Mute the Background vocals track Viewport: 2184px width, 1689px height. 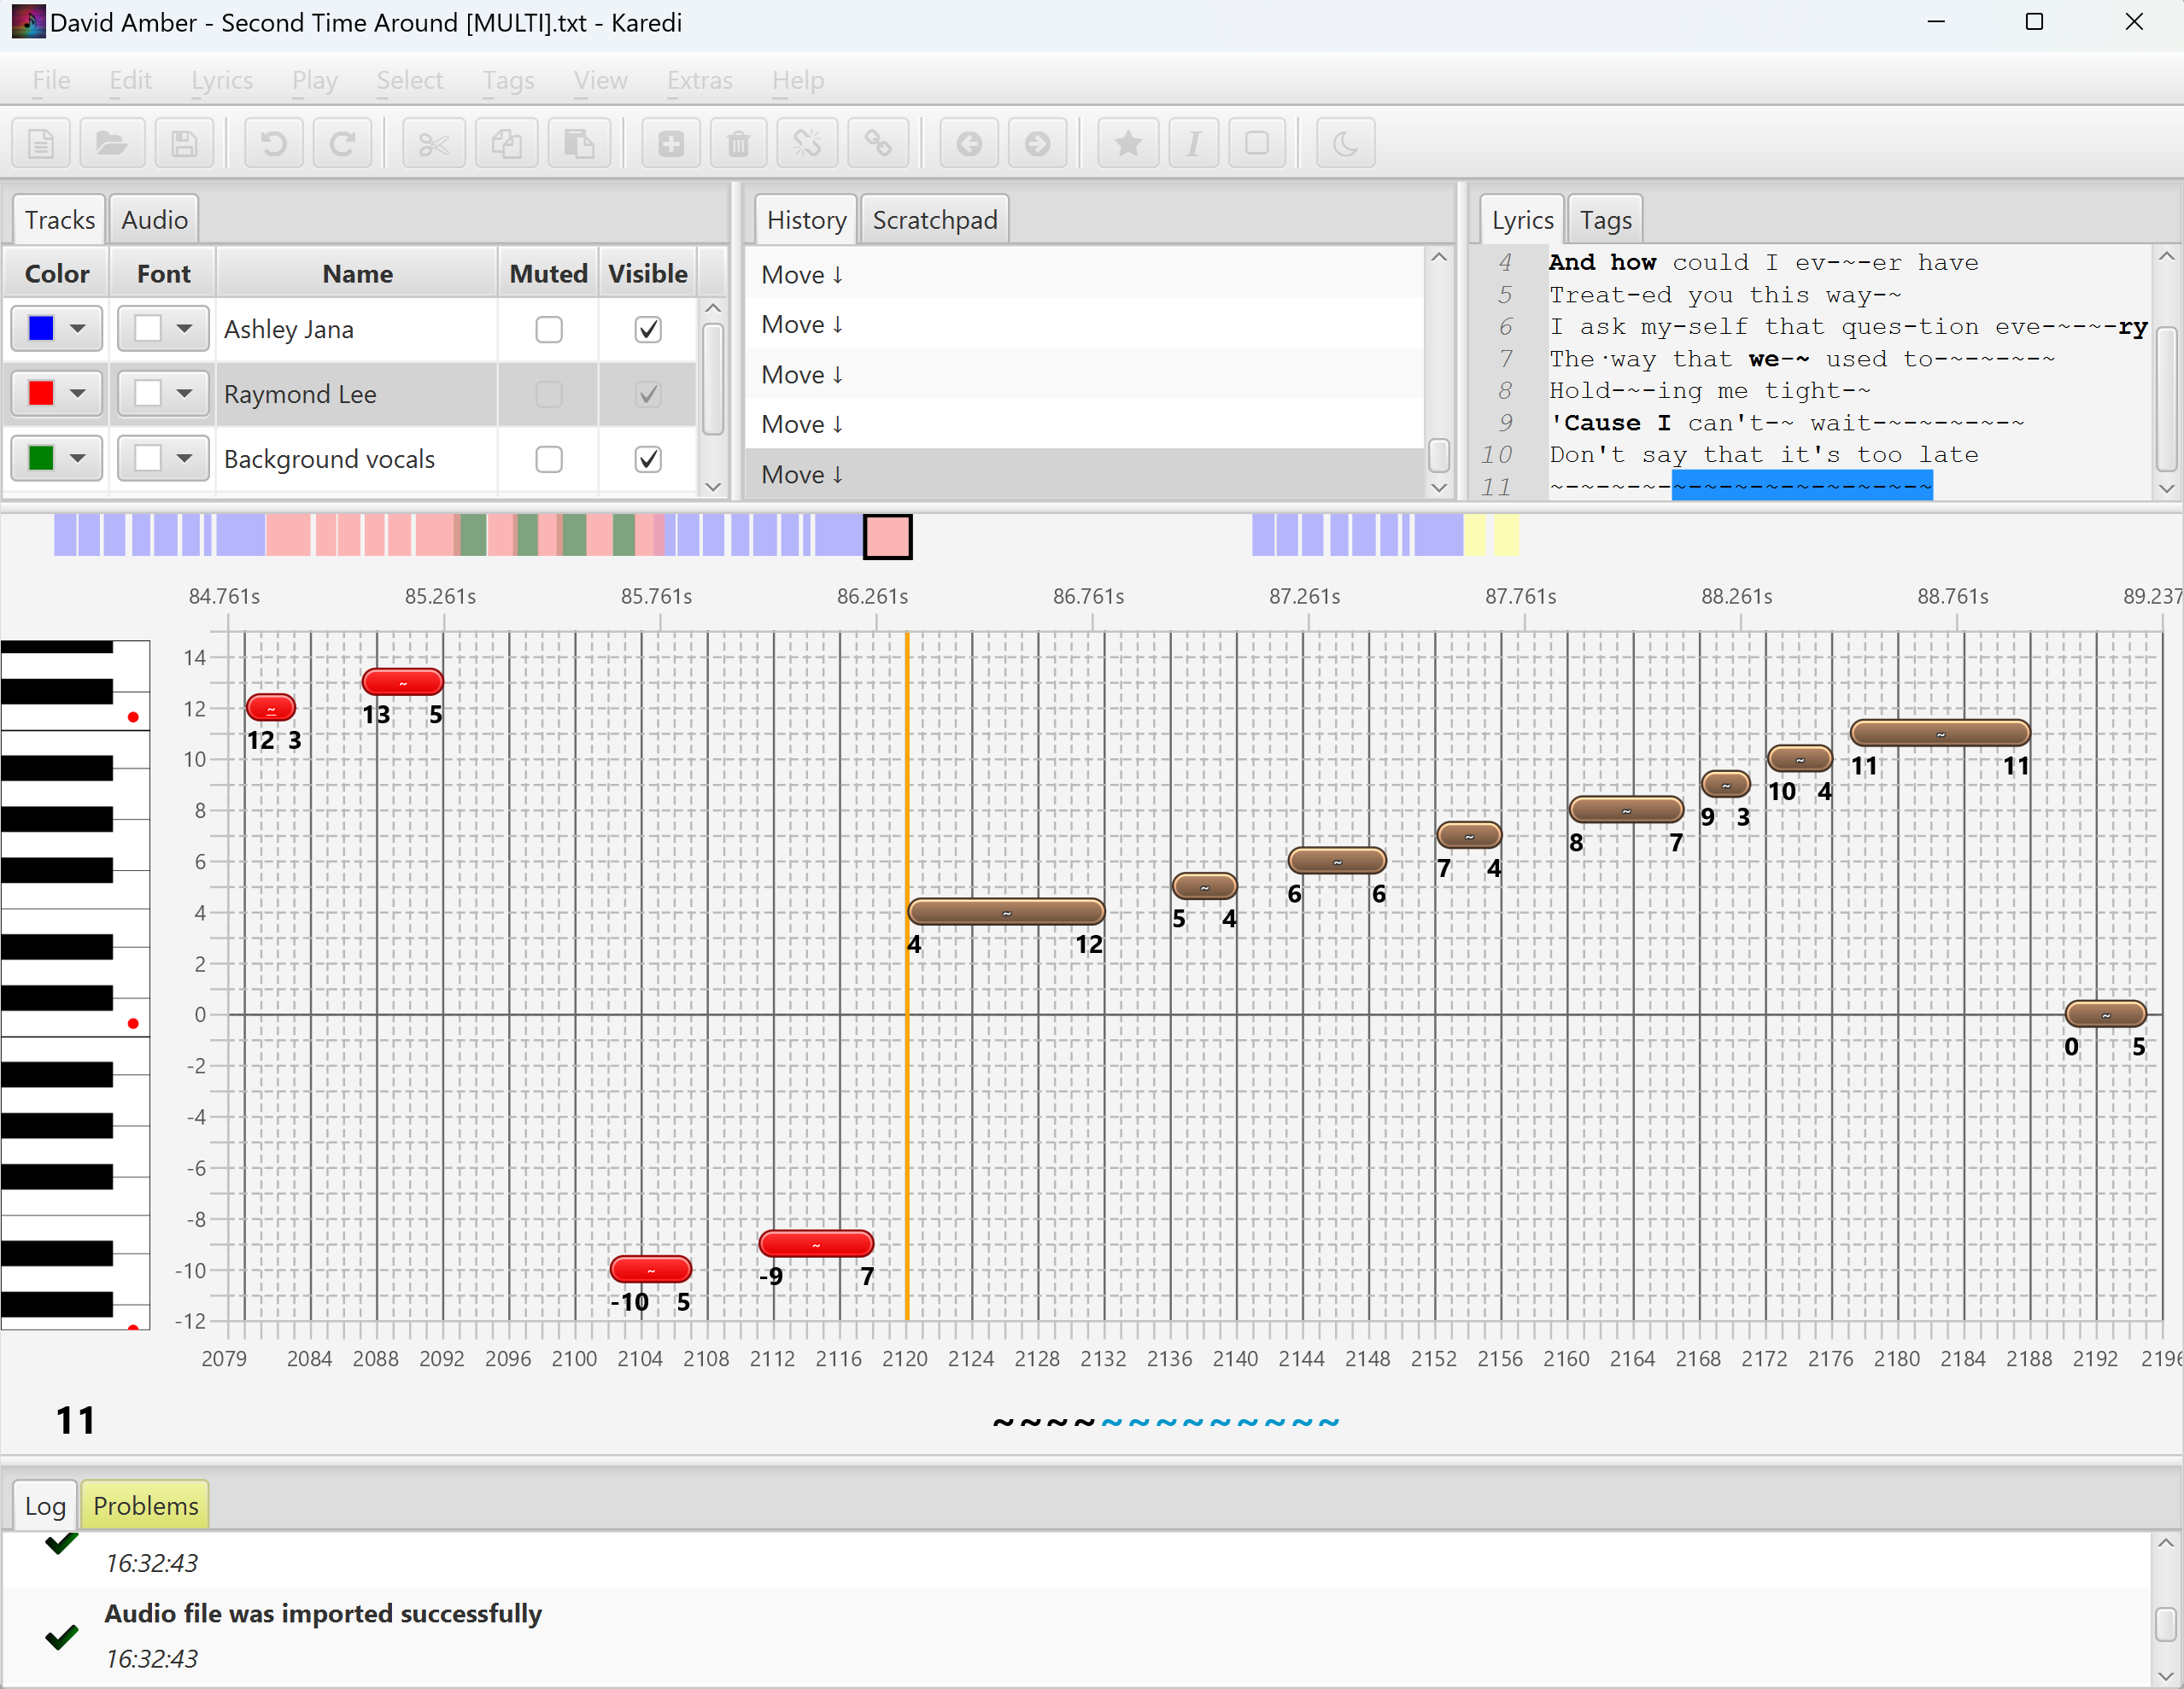click(x=549, y=459)
